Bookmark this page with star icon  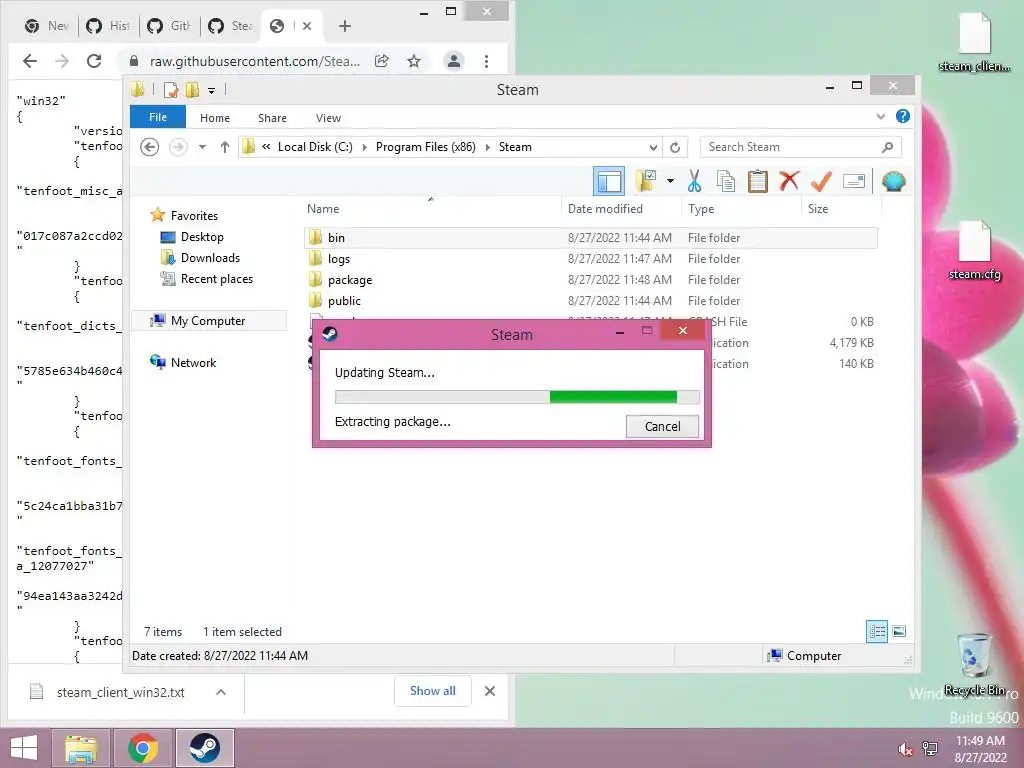point(413,61)
